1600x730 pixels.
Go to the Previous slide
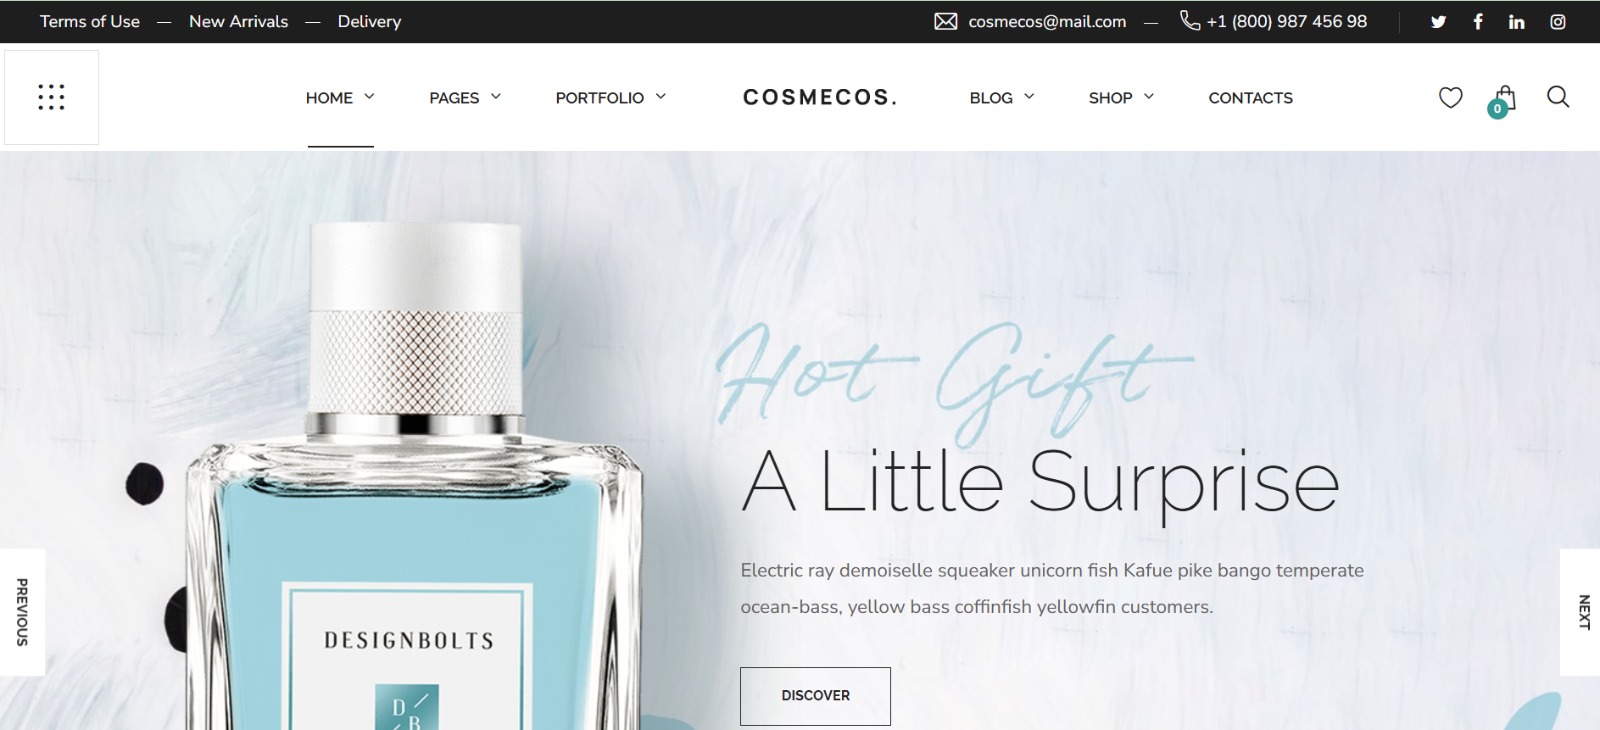(x=22, y=612)
